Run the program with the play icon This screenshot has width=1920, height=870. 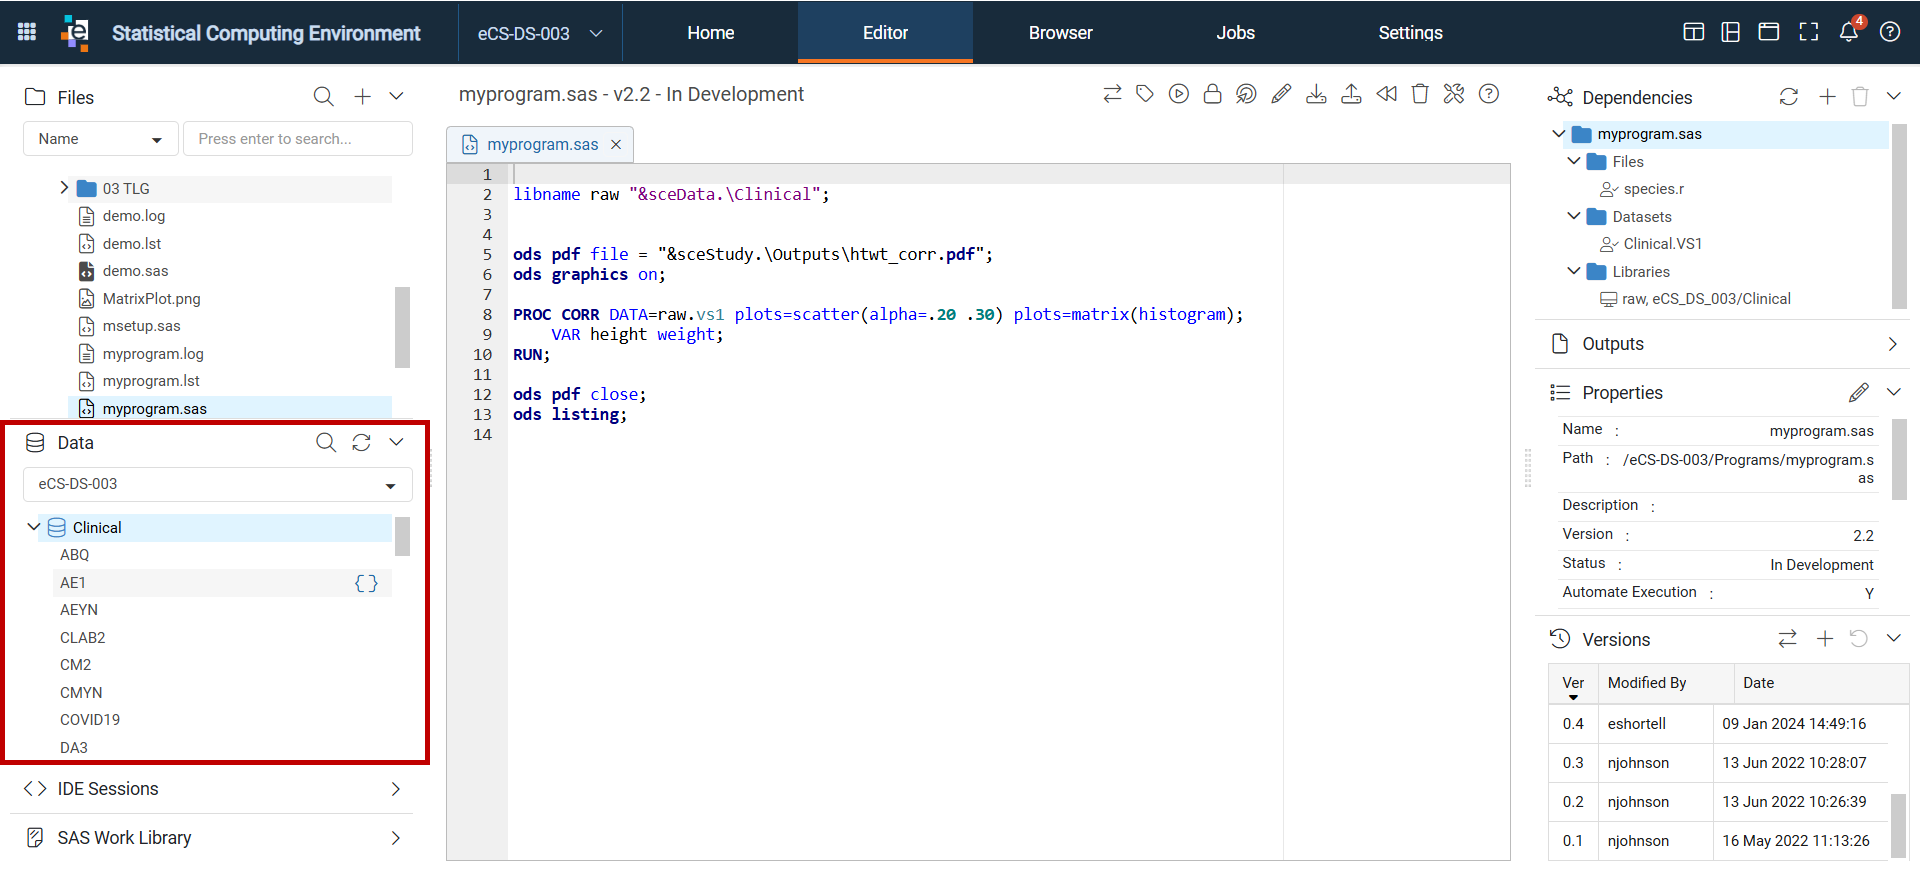(x=1179, y=94)
